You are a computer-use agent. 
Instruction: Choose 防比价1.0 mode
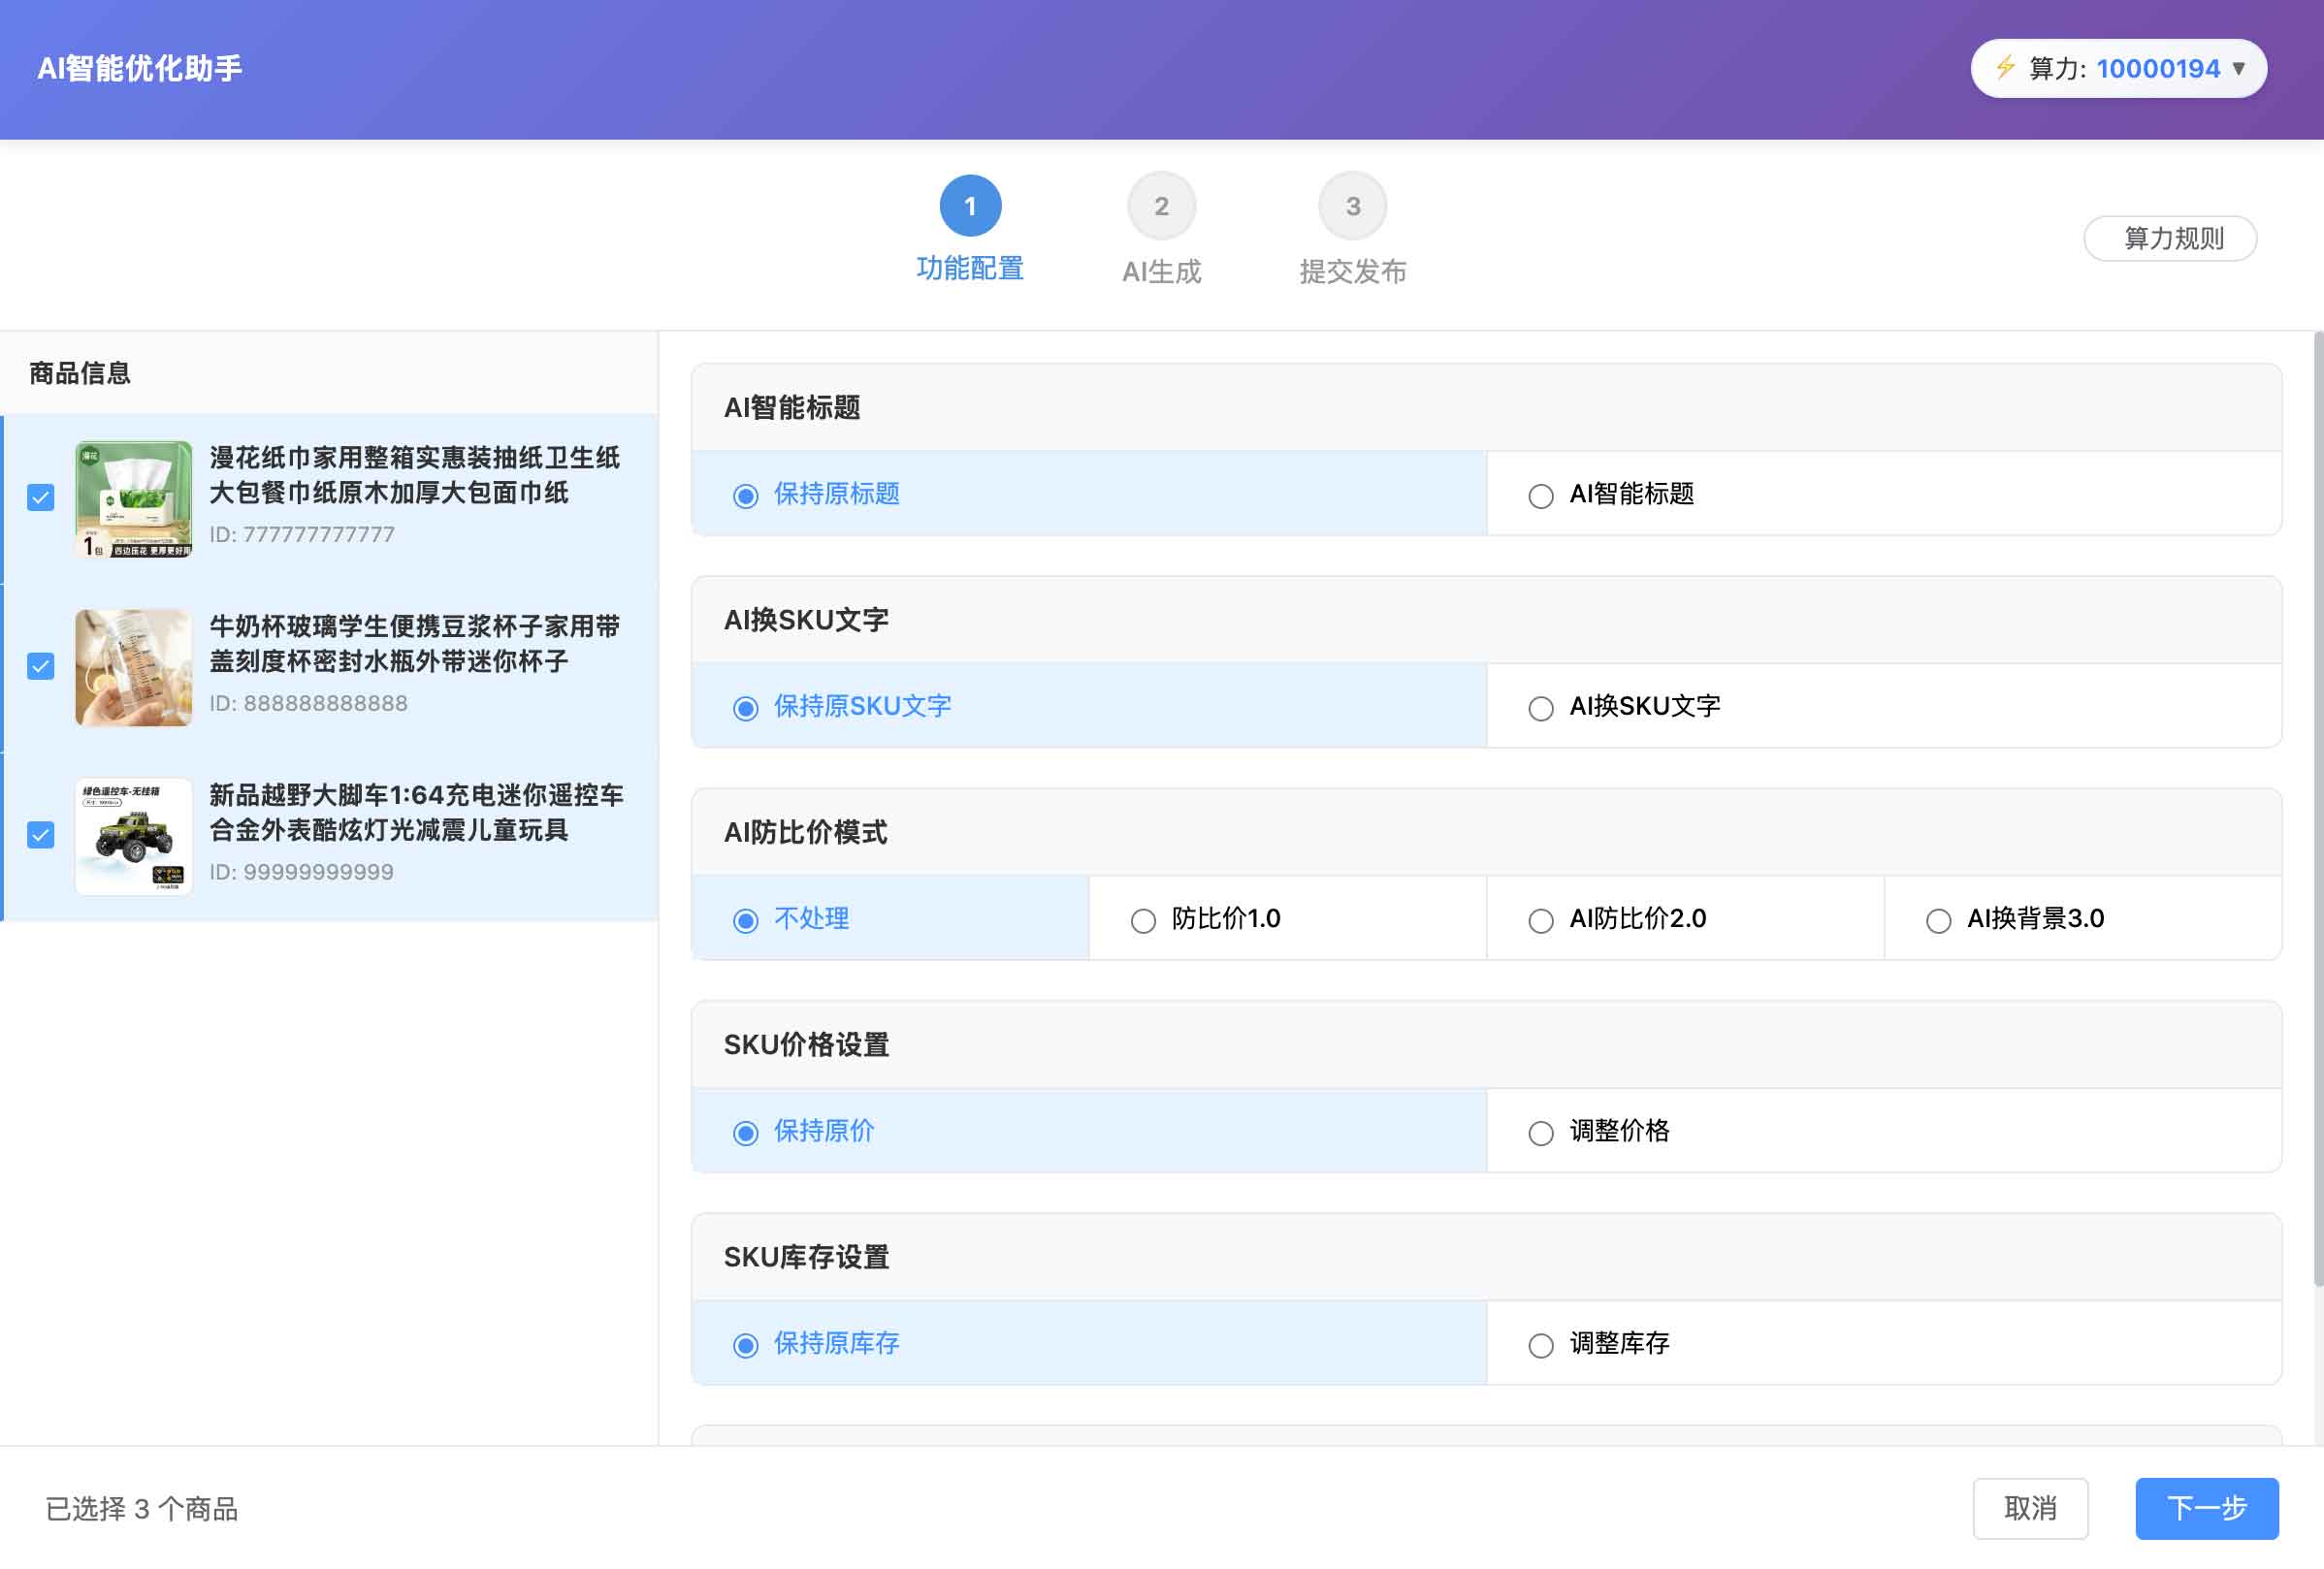pos(1142,919)
